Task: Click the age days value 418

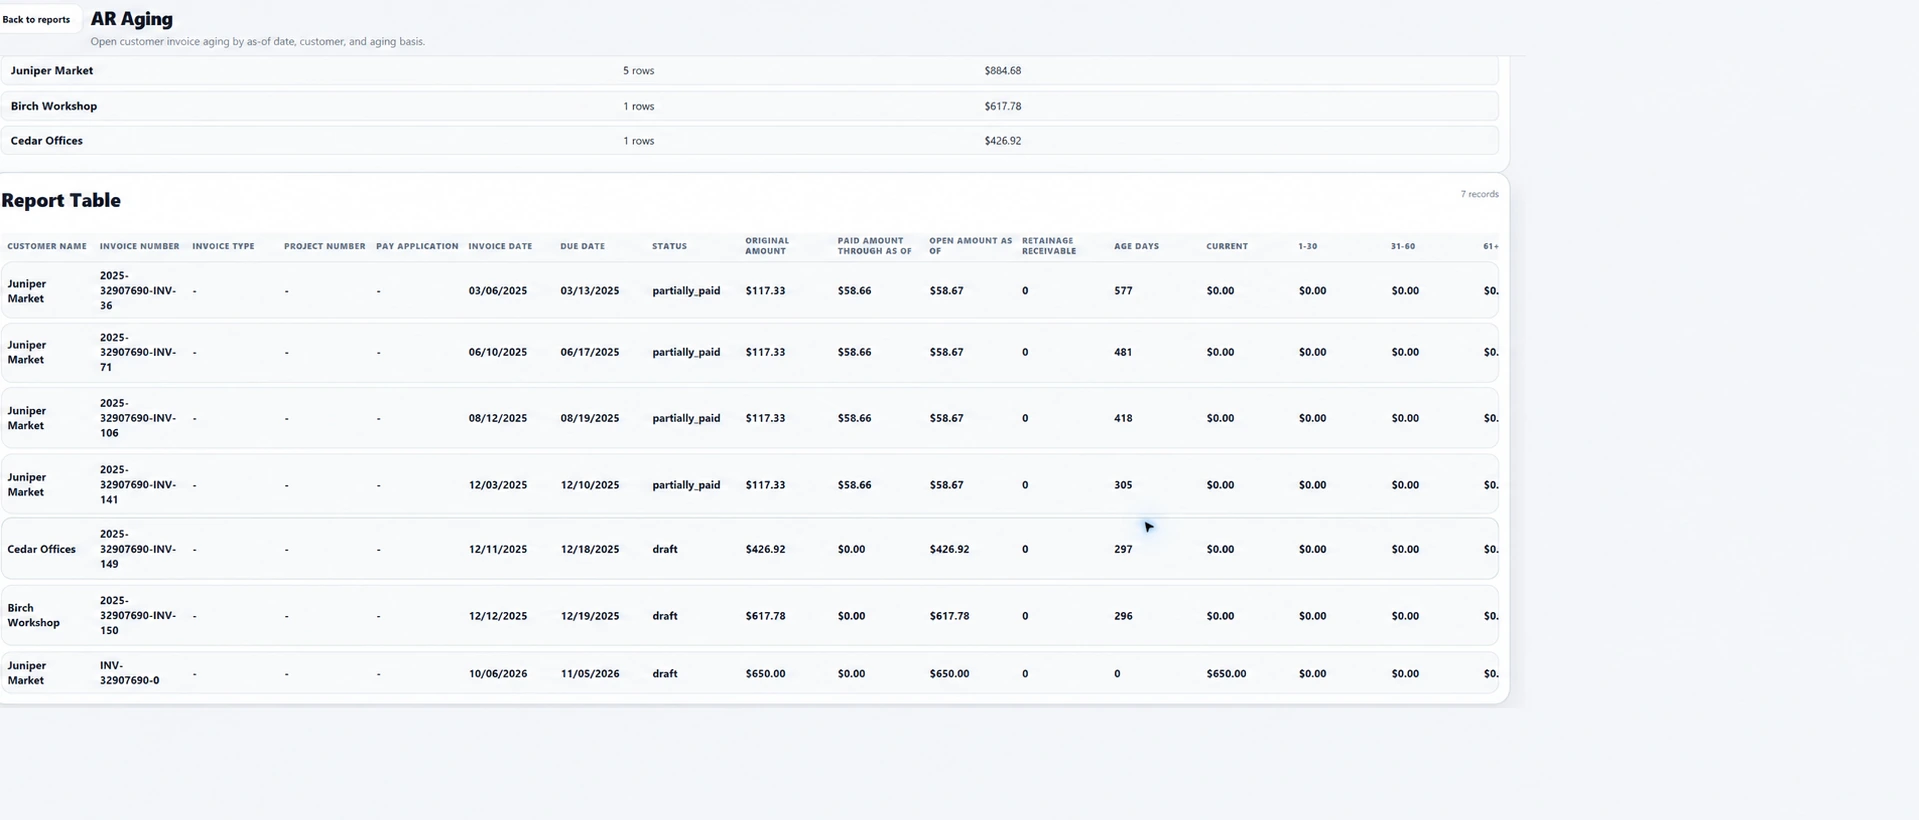Action: pos(1123,418)
